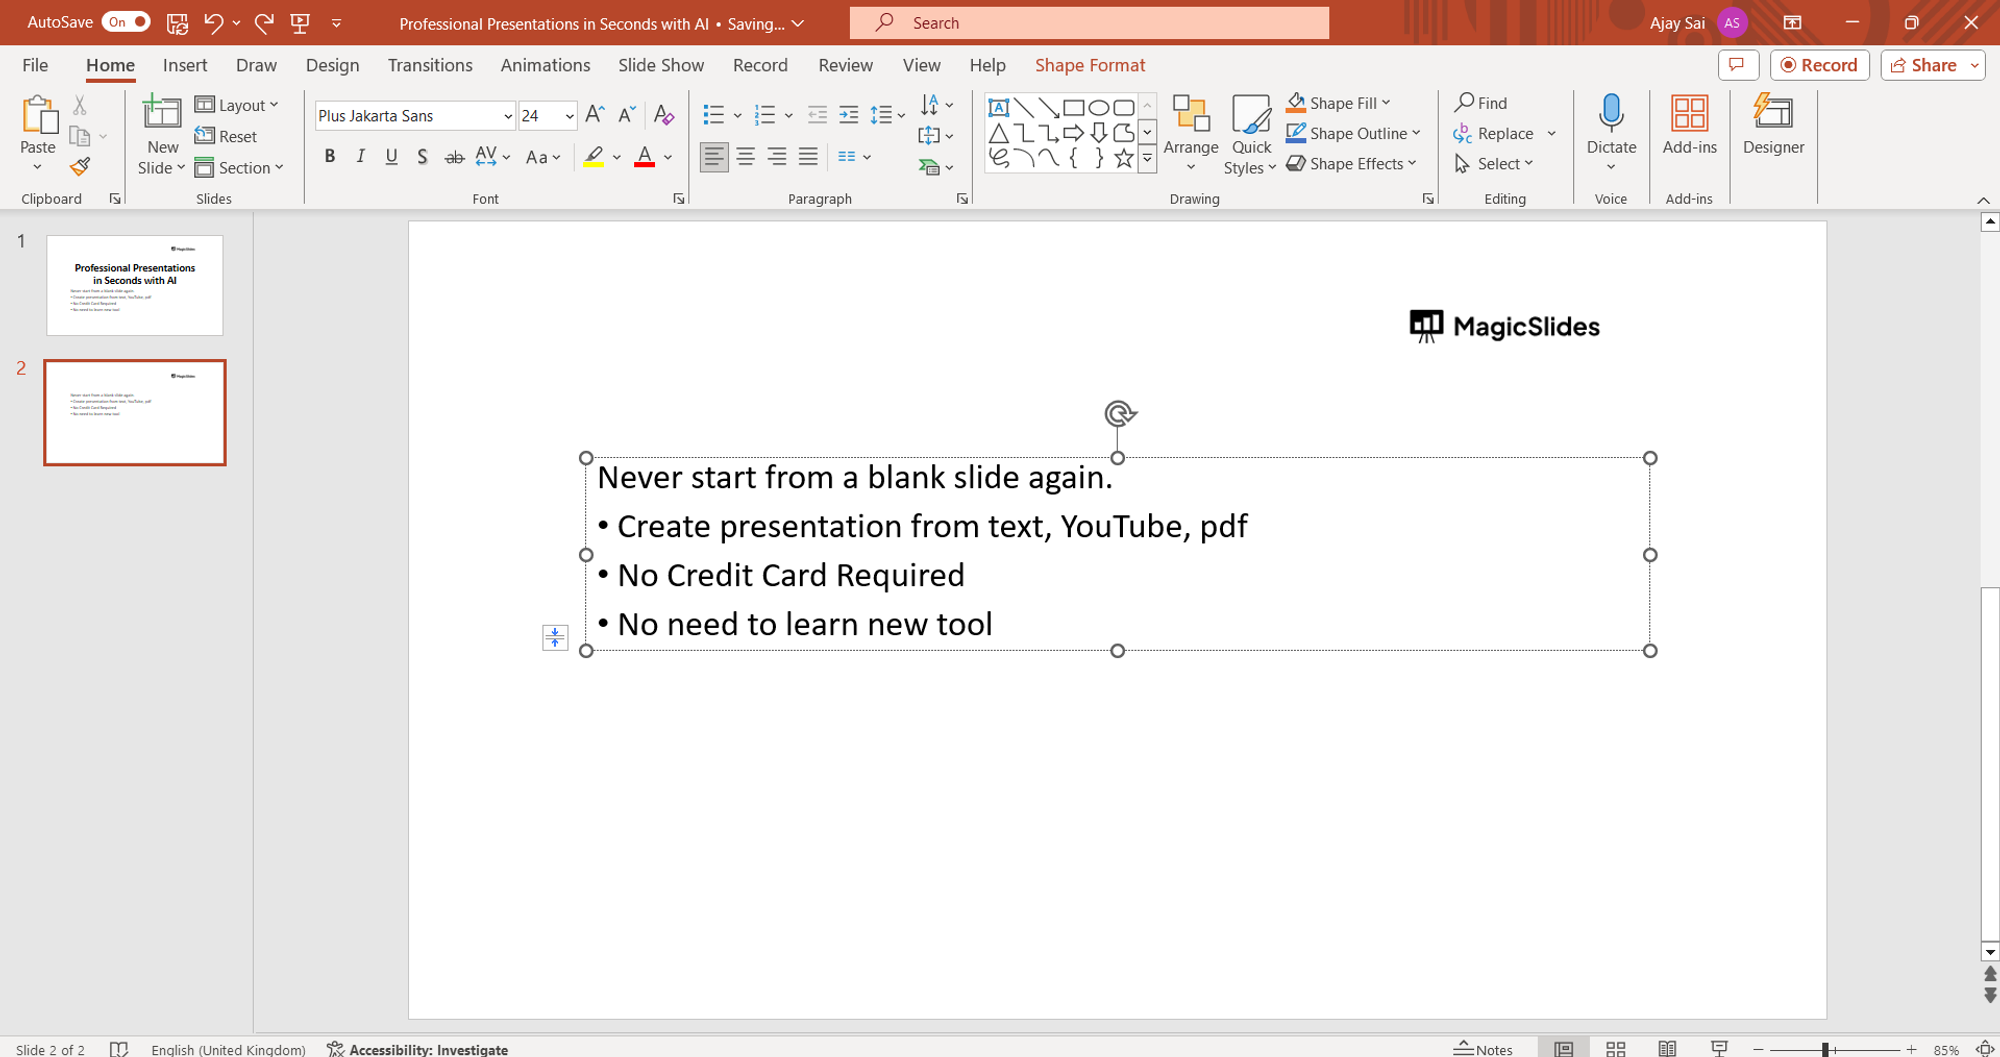Open Quick Styles gallery
The image size is (2000, 1057).
click(x=1250, y=135)
